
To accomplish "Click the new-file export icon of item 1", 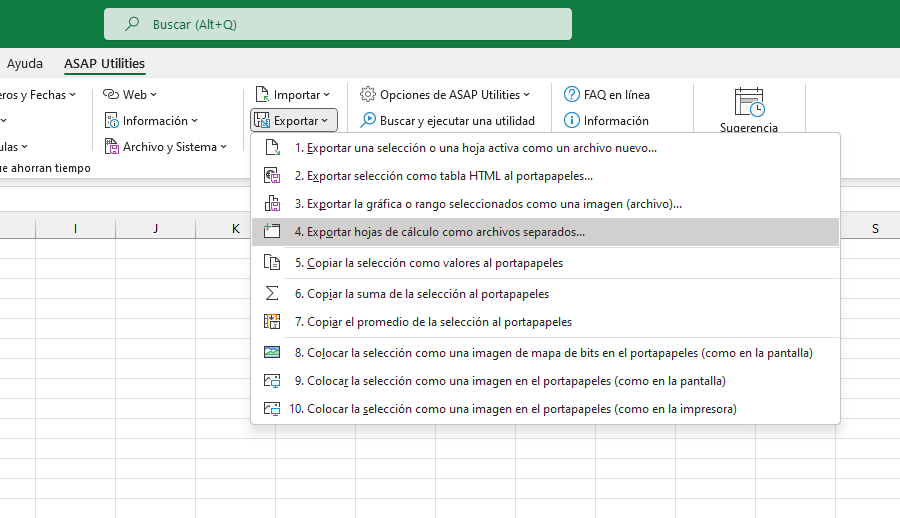I will 272,148.
